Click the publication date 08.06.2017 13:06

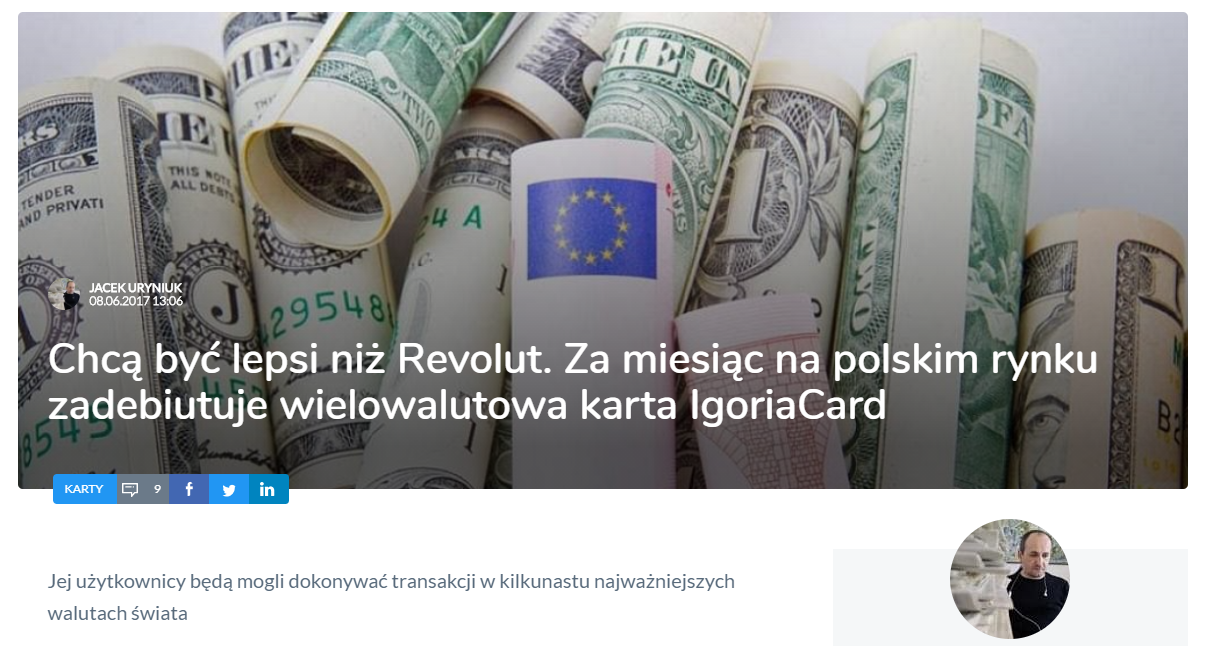[136, 301]
